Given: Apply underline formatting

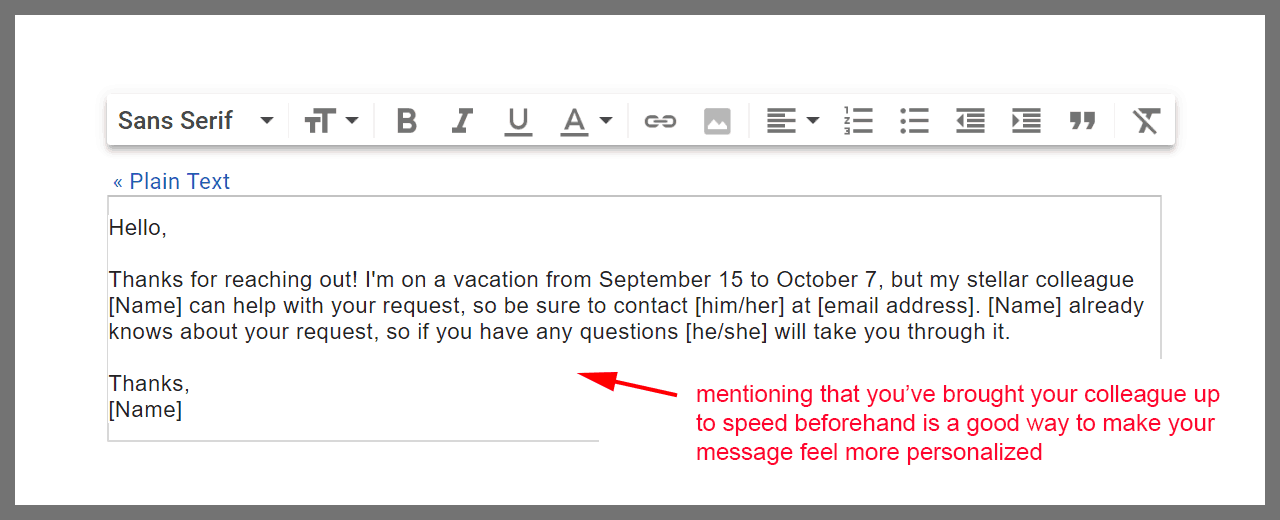Looking at the screenshot, I should [518, 121].
